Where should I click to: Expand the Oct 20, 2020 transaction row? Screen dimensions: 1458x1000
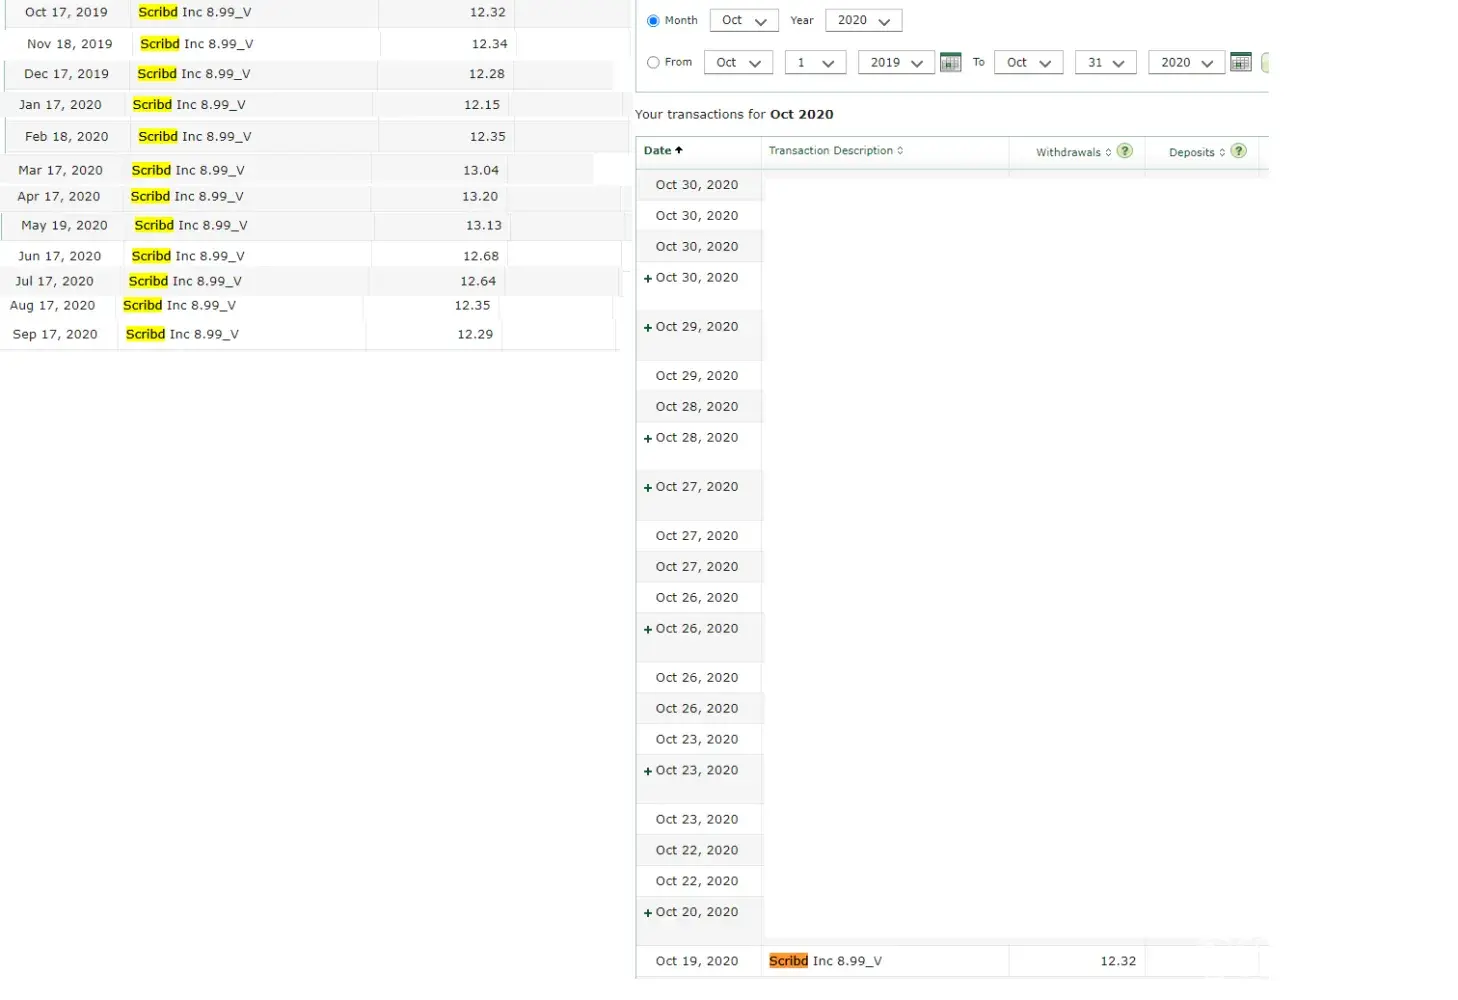(x=648, y=913)
